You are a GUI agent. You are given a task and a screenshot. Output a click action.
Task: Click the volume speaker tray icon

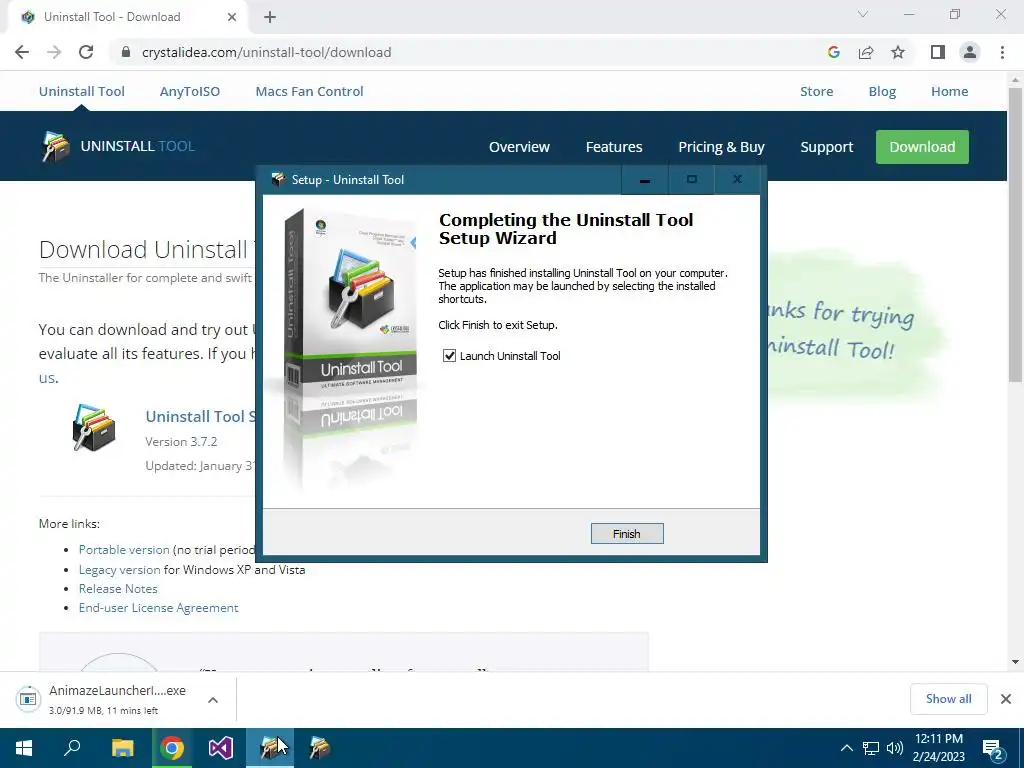point(895,748)
